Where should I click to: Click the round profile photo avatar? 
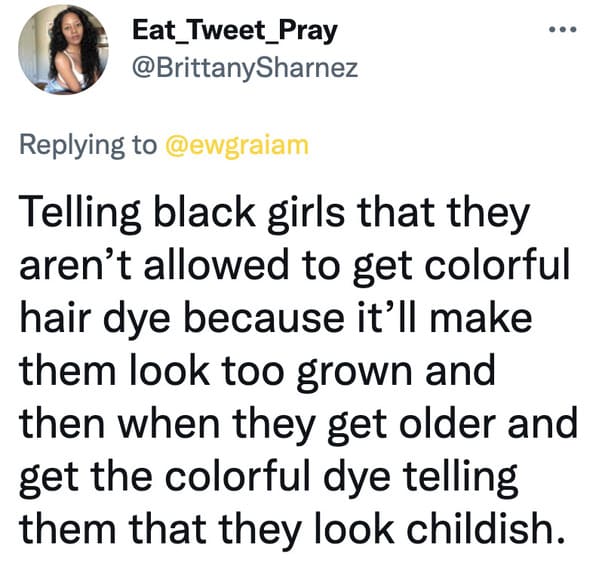(x=63, y=49)
